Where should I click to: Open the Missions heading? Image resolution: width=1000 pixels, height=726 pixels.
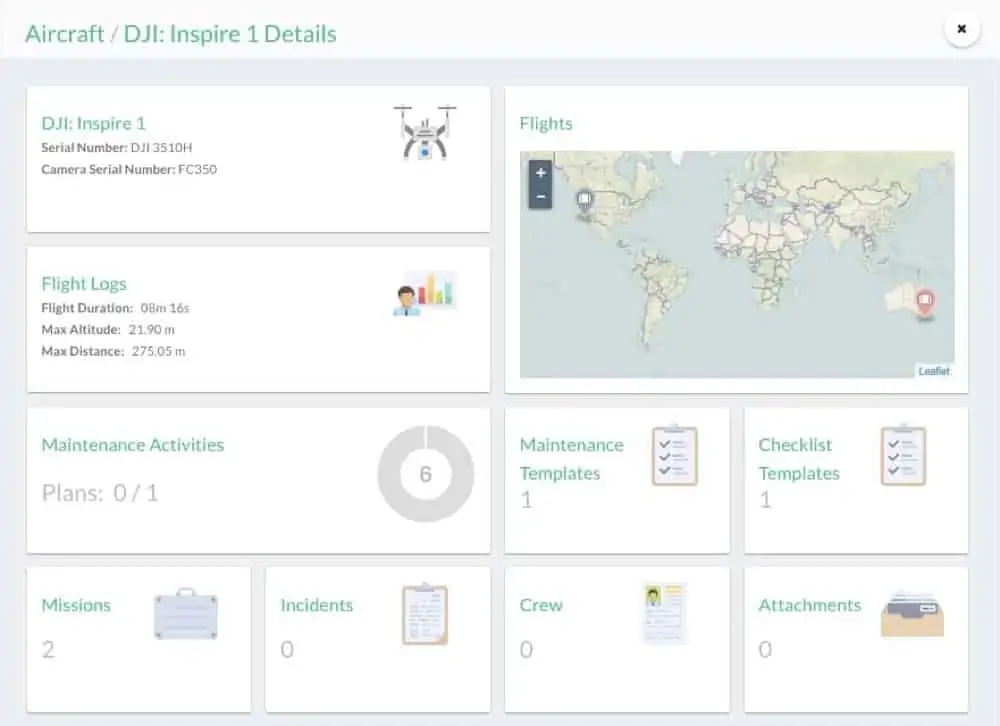coord(76,605)
